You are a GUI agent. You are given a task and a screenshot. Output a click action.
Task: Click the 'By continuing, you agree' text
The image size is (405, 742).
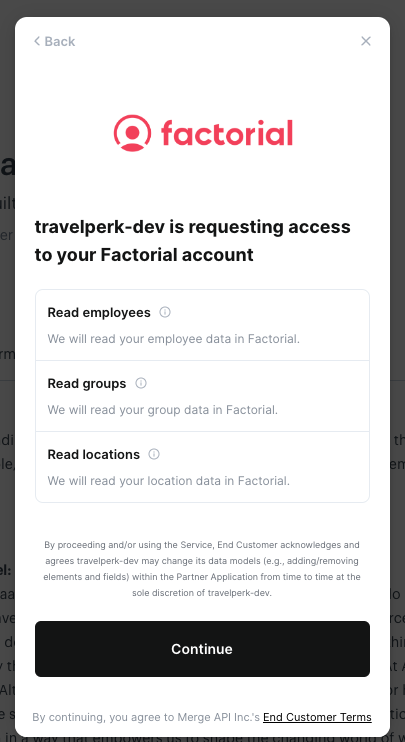tap(146, 717)
